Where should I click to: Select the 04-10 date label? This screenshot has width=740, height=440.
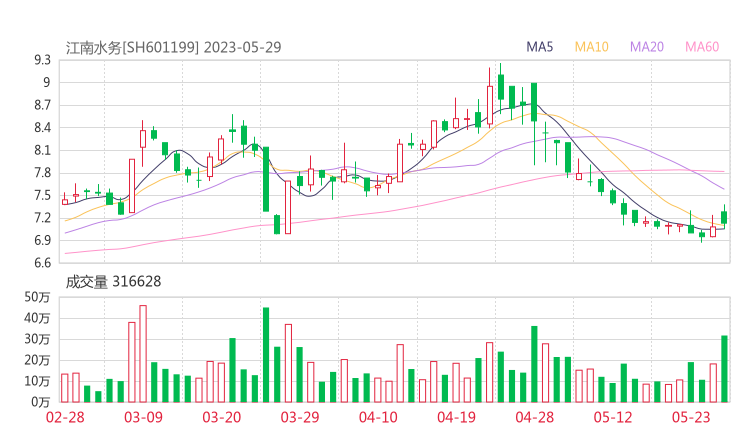pos(378,417)
